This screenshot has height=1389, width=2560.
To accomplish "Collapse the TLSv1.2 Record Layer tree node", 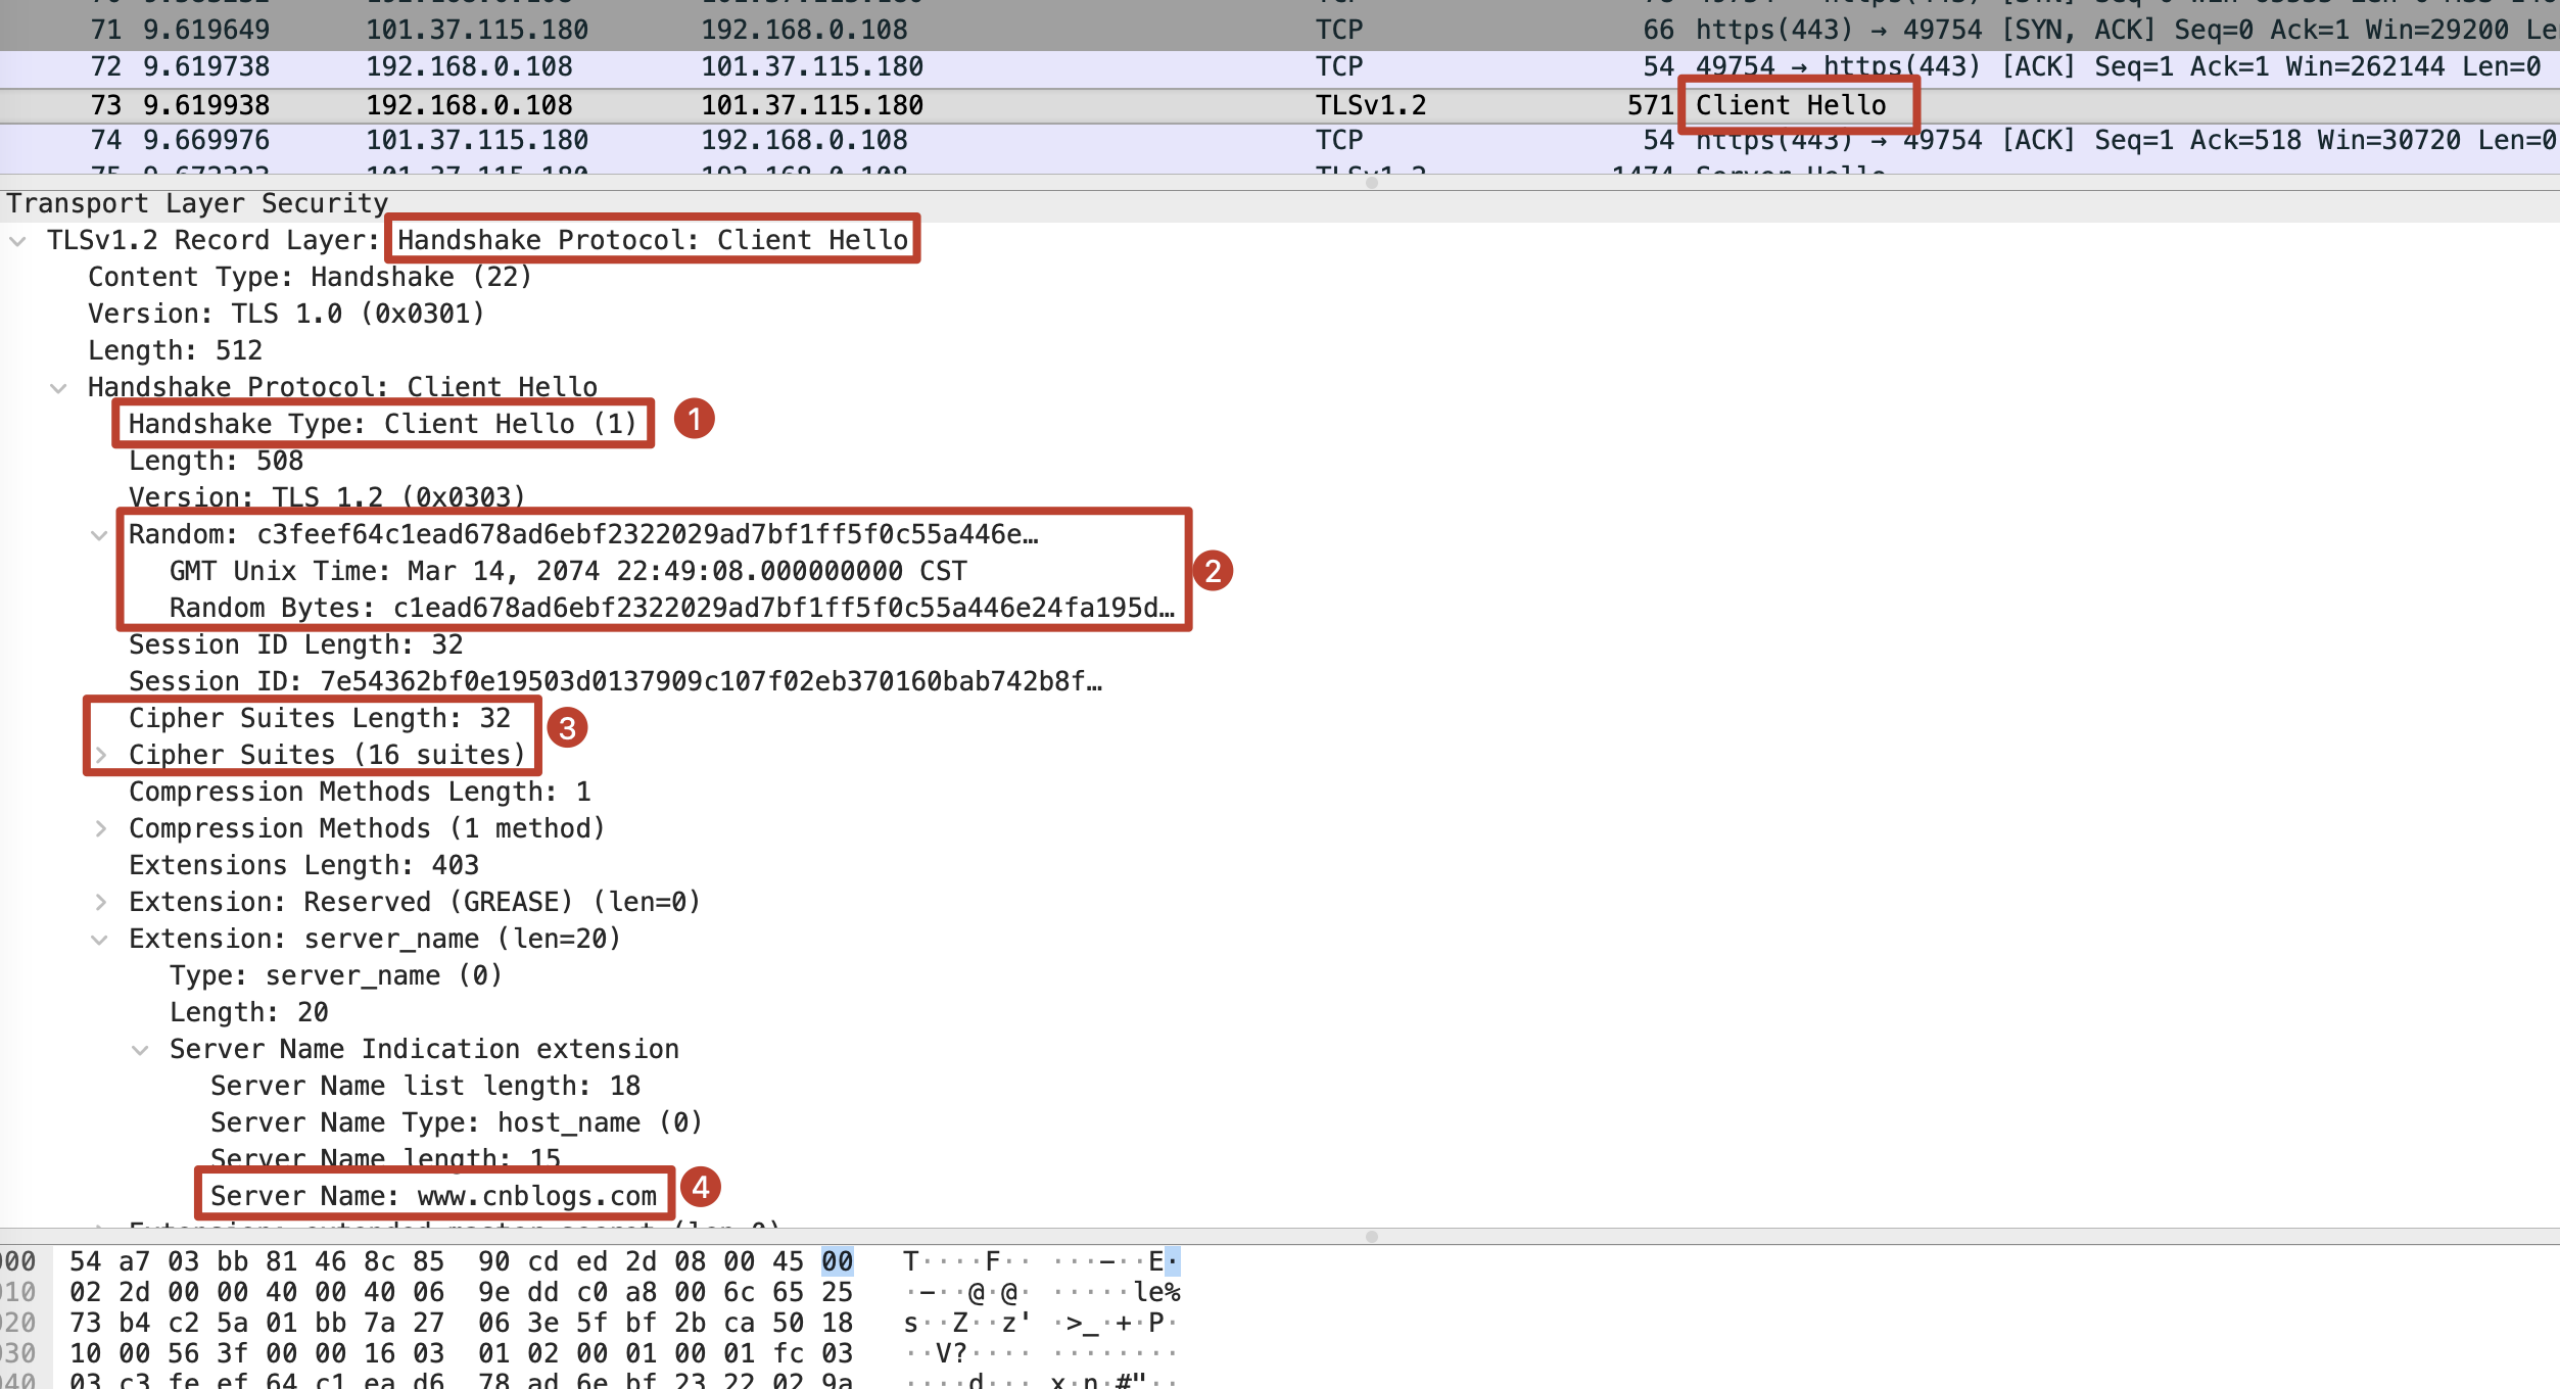I will 18,241.
